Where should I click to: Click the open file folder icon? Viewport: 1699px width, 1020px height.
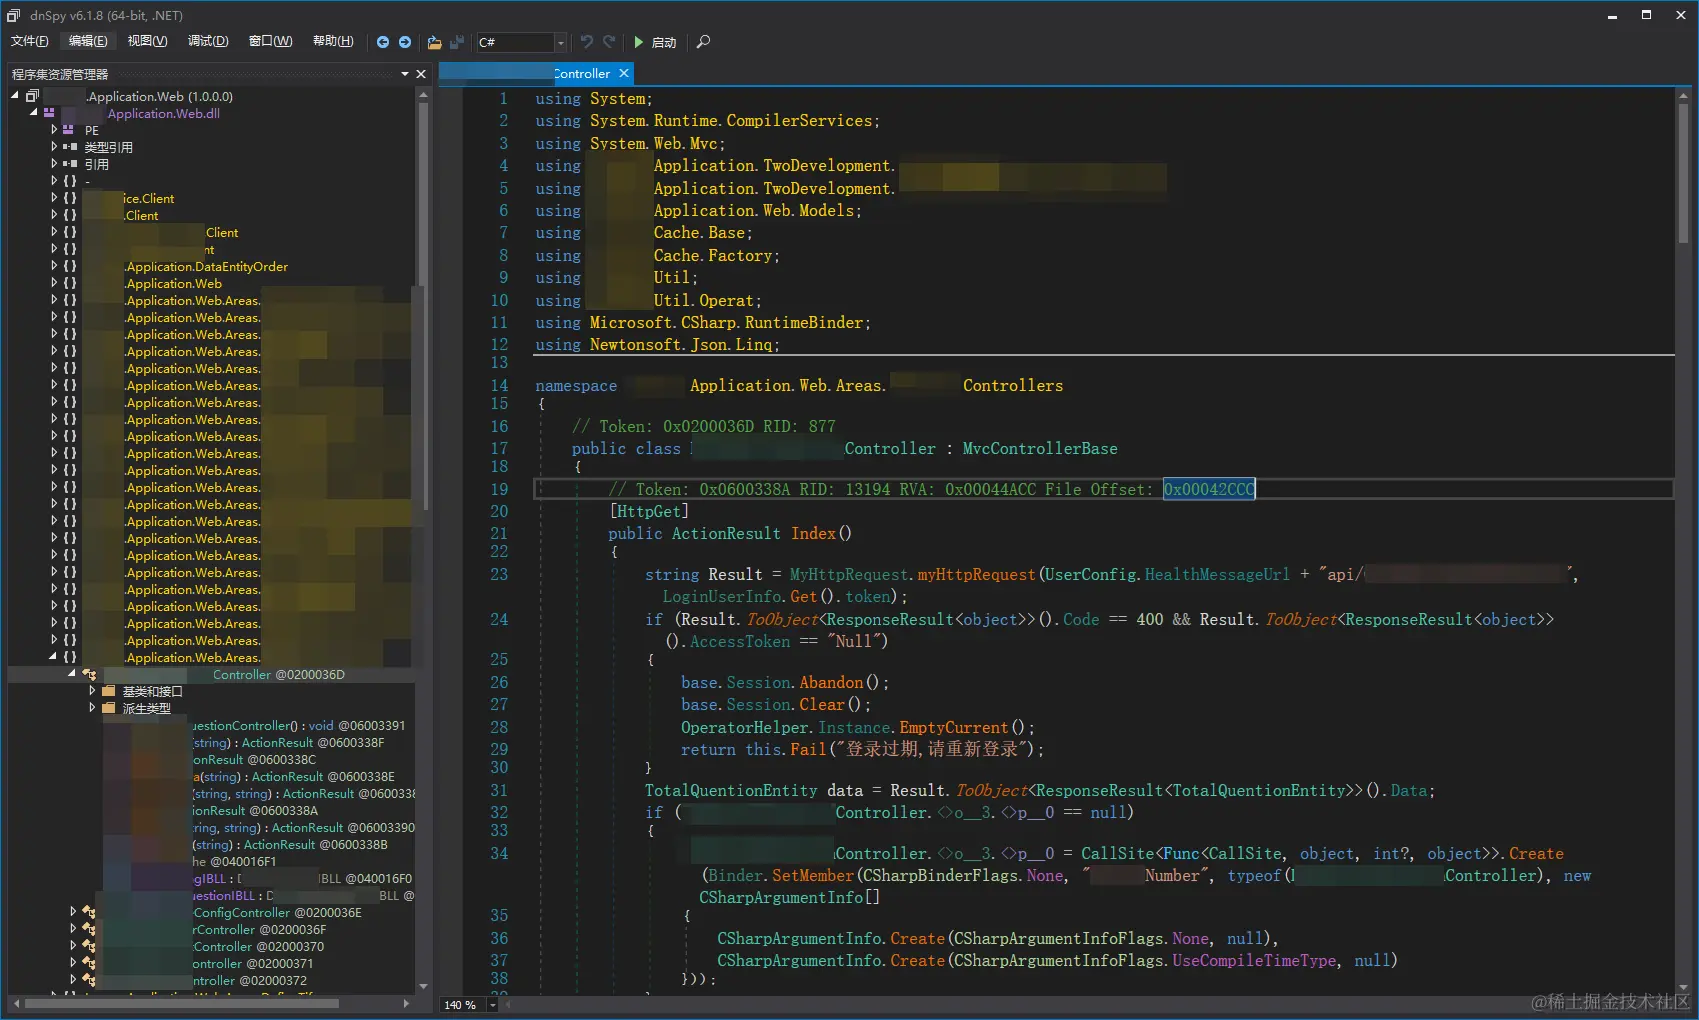(x=434, y=42)
